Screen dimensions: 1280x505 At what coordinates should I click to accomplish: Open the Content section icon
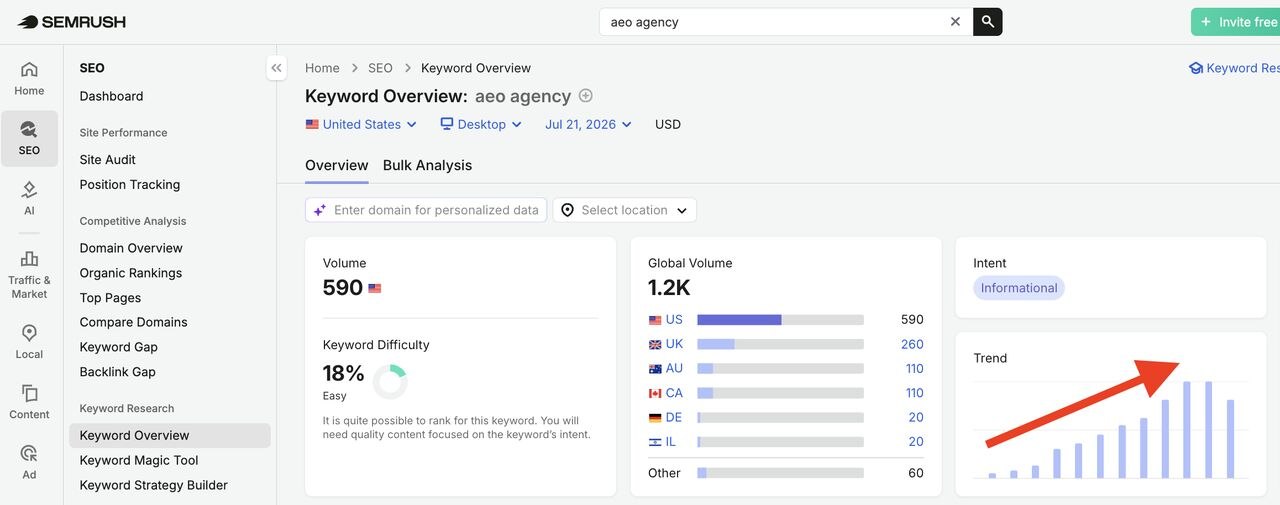pos(29,402)
